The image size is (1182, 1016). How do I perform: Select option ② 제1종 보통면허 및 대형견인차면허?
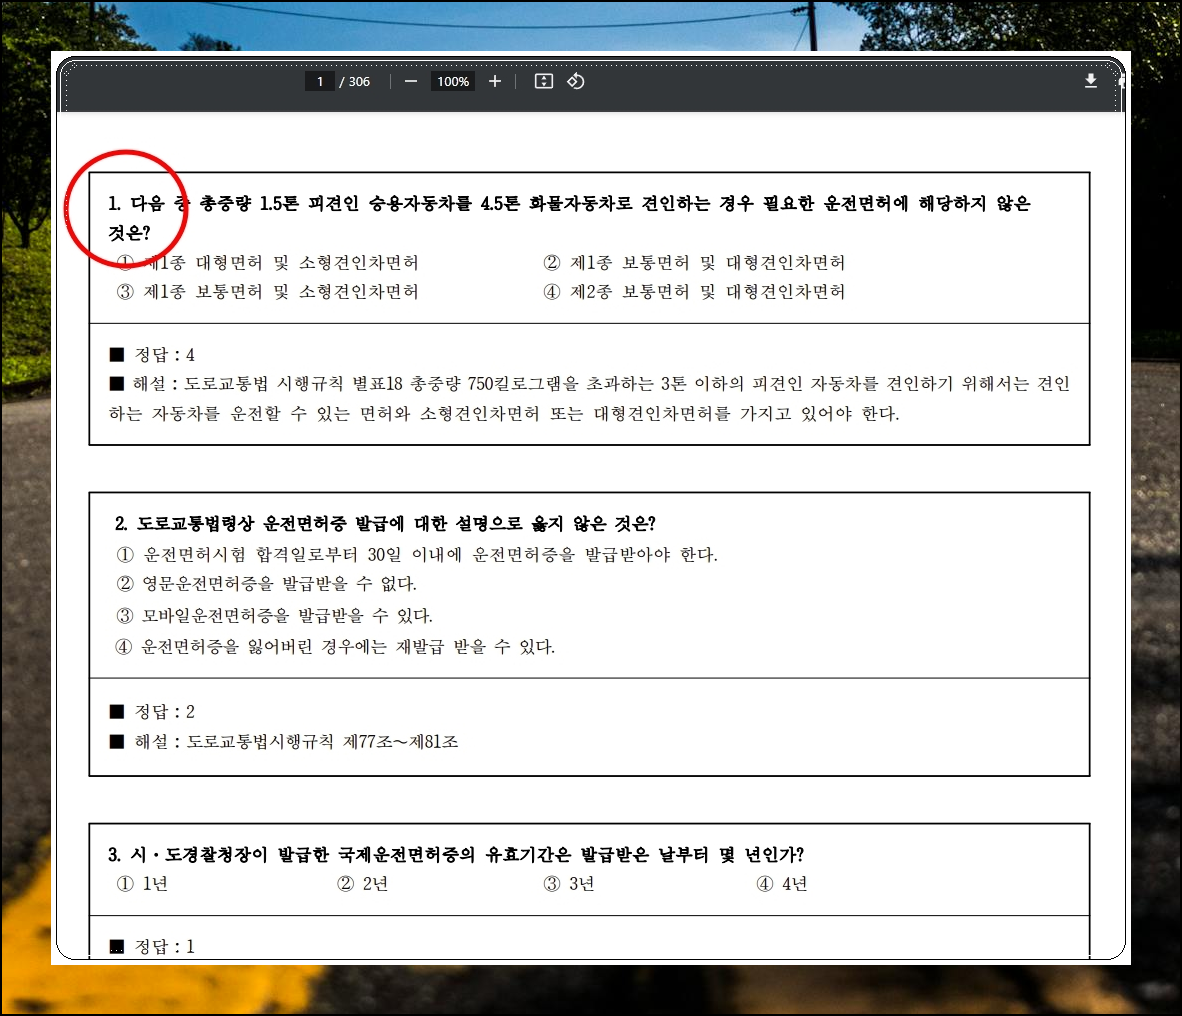694,262
